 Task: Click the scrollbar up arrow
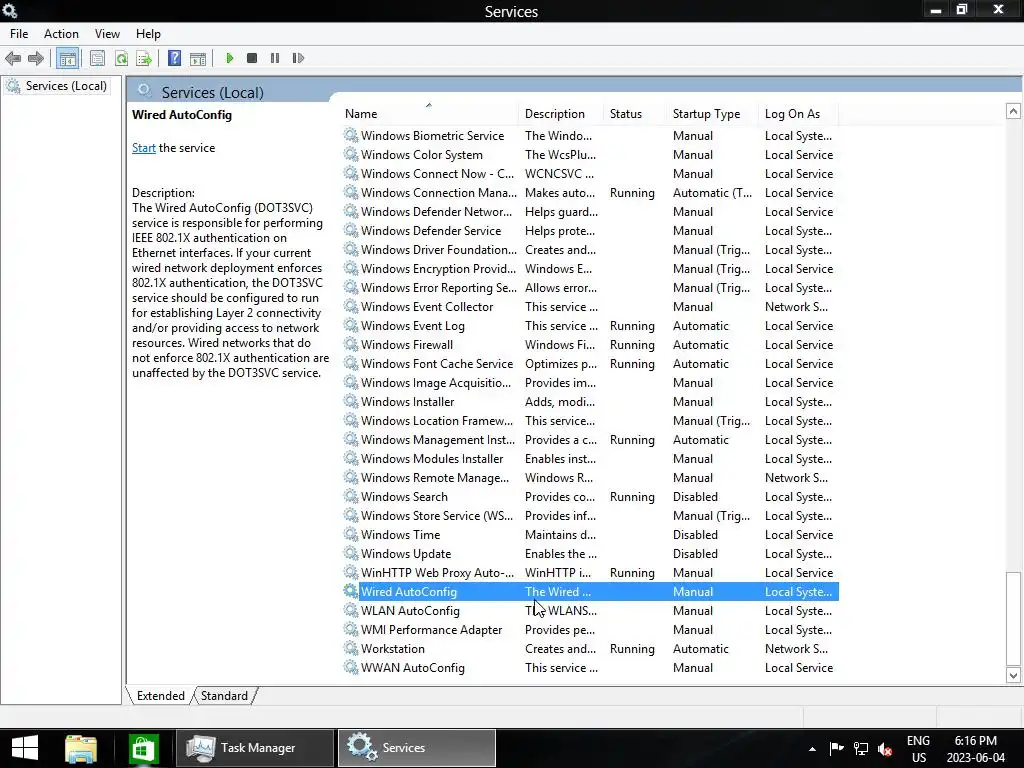[x=1013, y=111]
